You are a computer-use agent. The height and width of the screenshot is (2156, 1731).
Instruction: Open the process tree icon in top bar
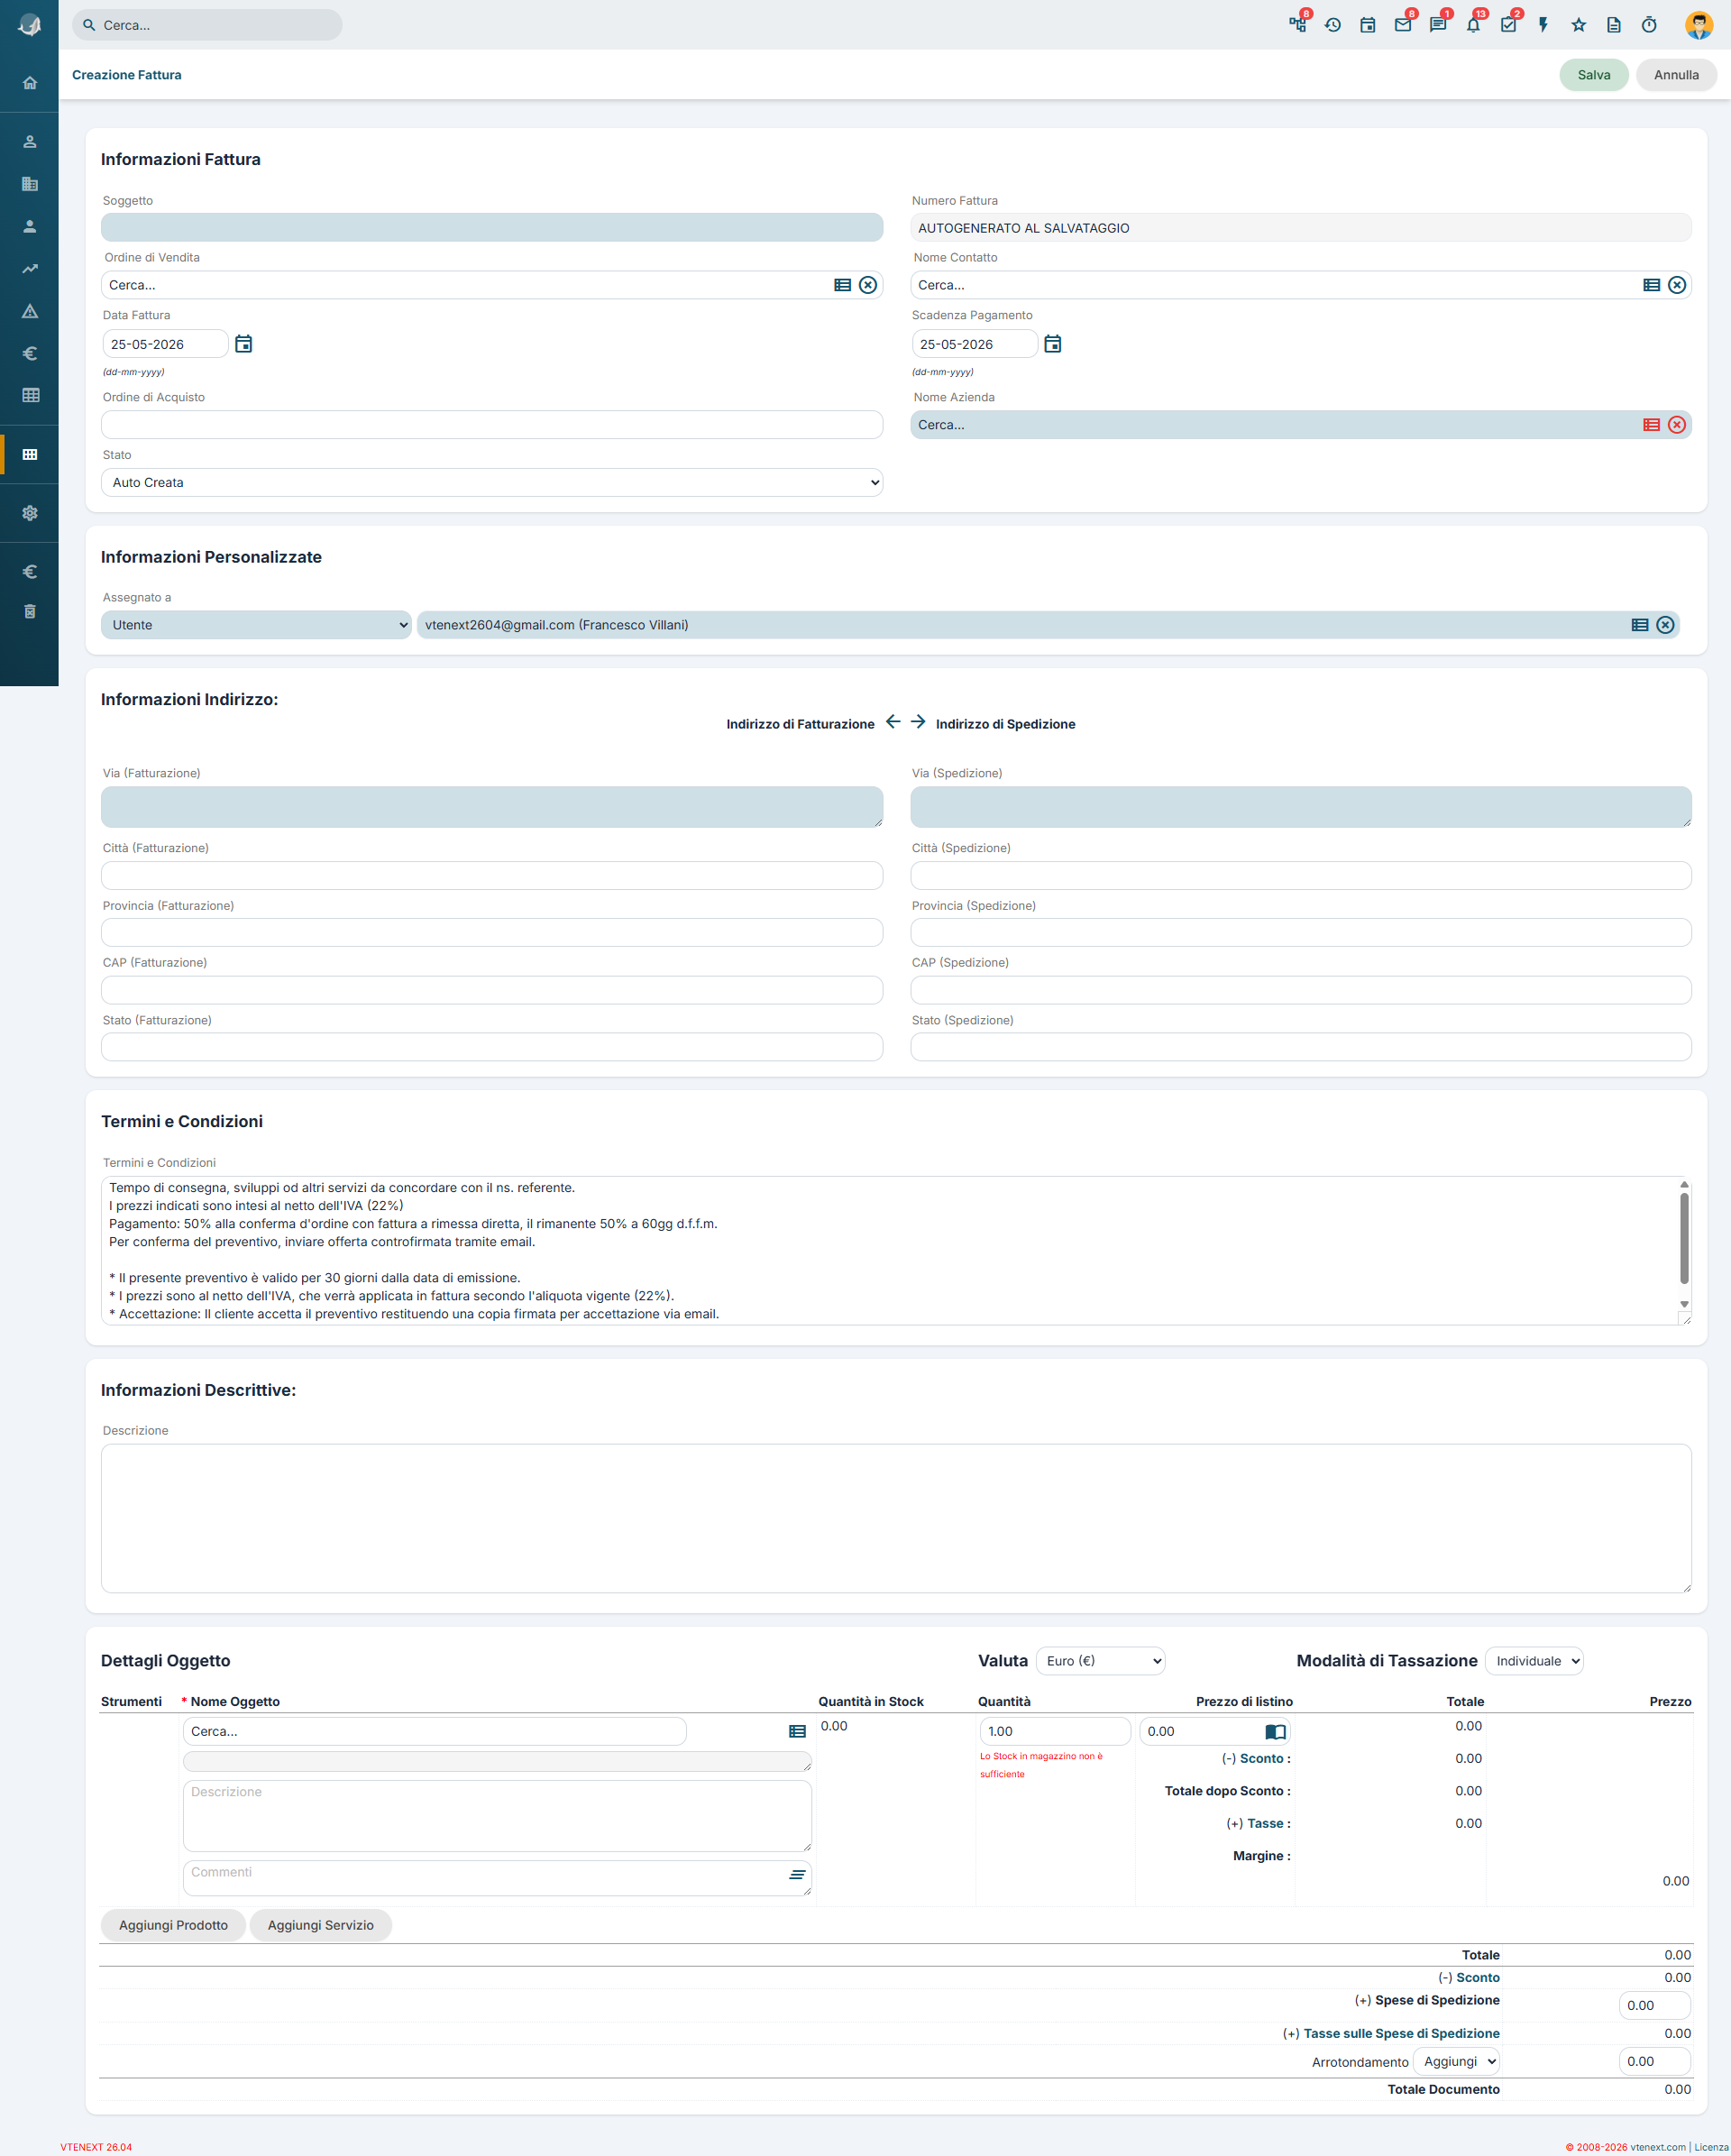[x=1297, y=25]
